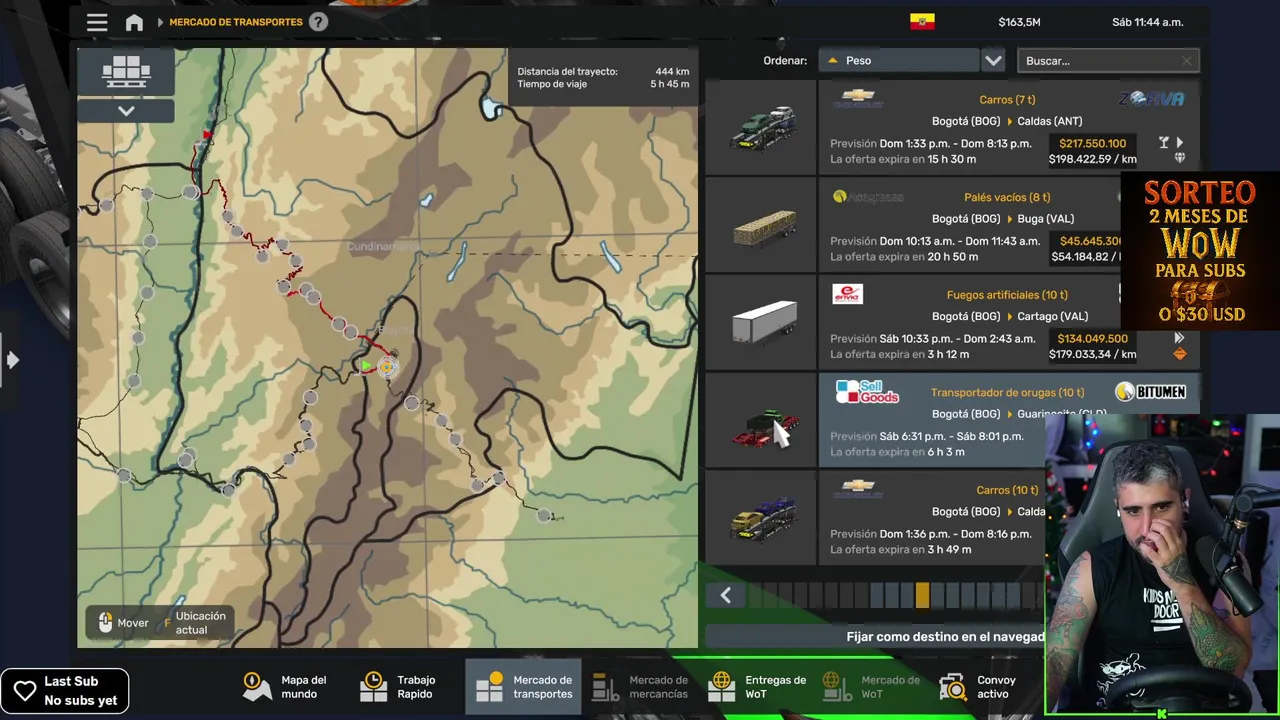
Task: Click the Envia company logo
Action: pyautogui.click(x=847, y=294)
